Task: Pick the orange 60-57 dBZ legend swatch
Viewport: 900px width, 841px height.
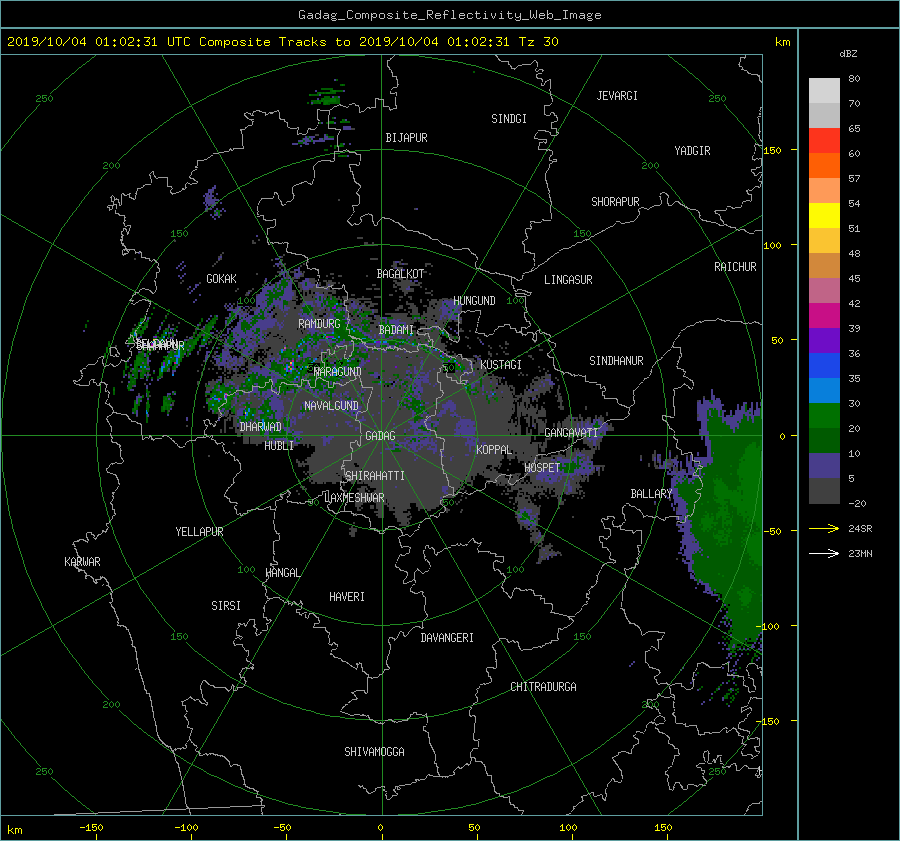Action: (824, 165)
